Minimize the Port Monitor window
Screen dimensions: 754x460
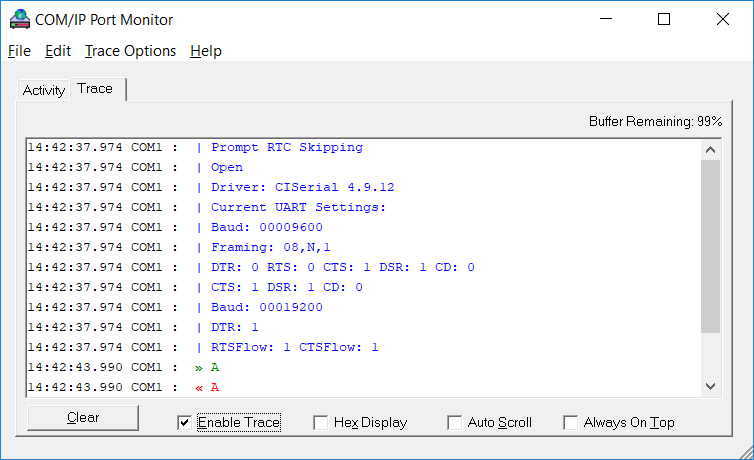(x=606, y=19)
